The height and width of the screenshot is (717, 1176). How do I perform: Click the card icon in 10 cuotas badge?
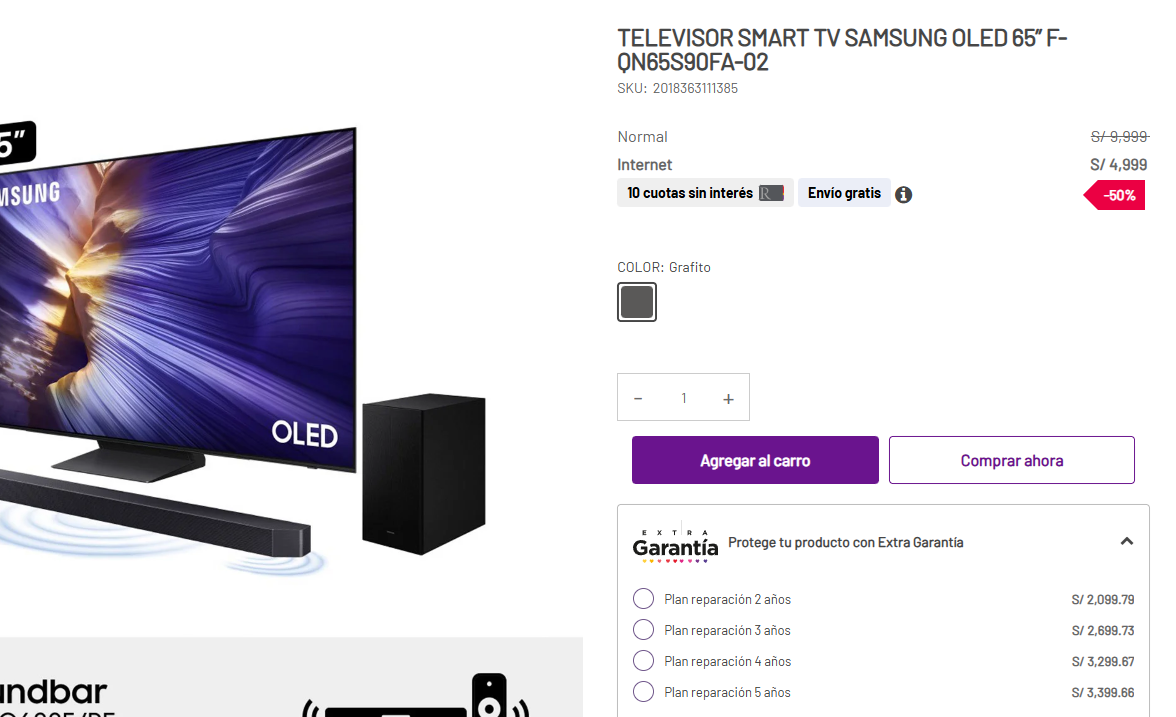click(x=771, y=194)
